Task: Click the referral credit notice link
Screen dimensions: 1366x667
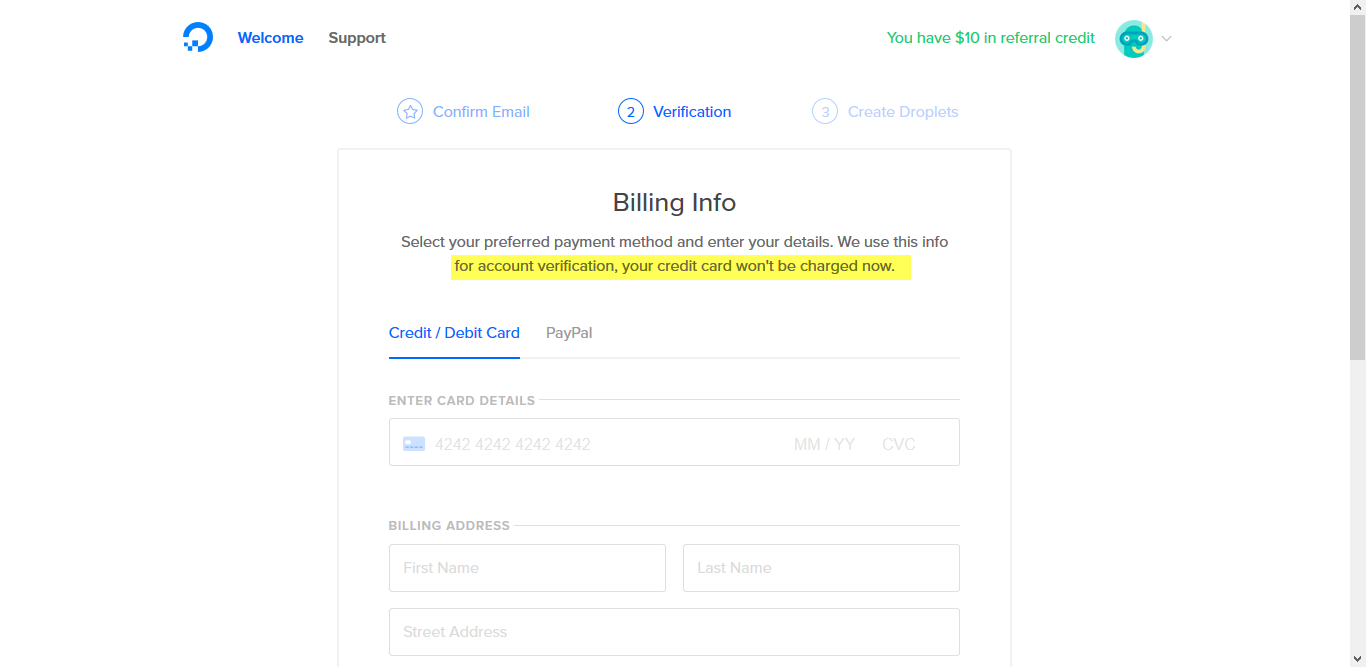Action: [x=991, y=38]
